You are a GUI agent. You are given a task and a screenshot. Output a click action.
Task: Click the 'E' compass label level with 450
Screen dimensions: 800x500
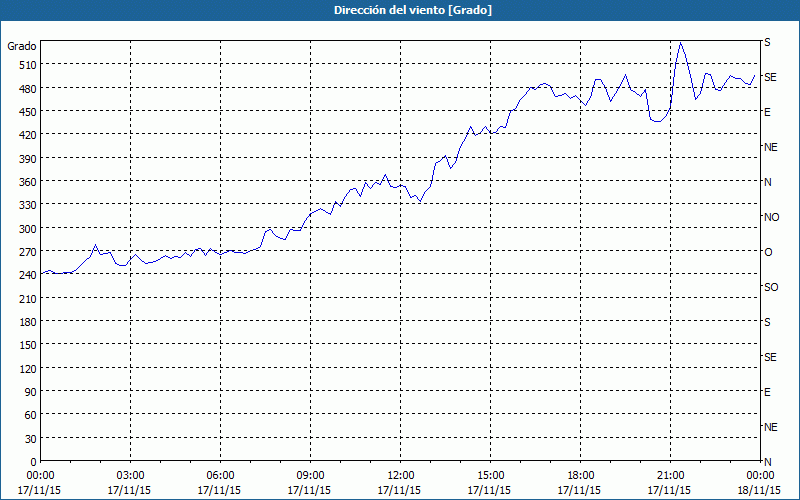pyautogui.click(x=767, y=112)
